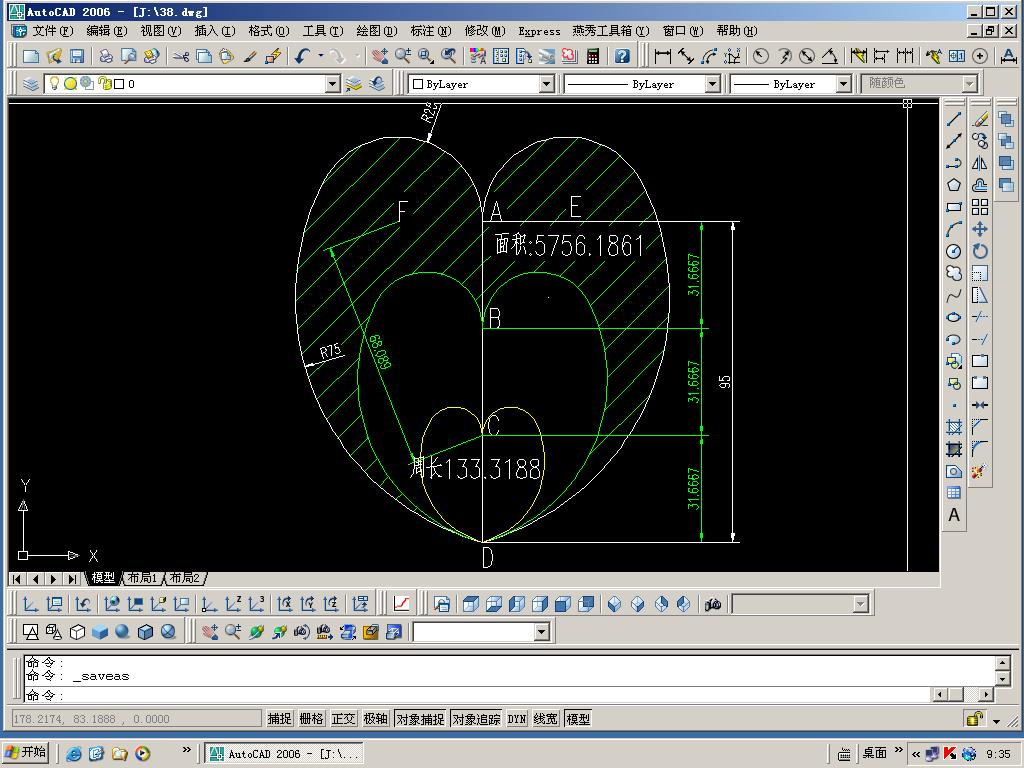Select the Polygon draw tool
The image size is (1024, 768).
coord(954,185)
